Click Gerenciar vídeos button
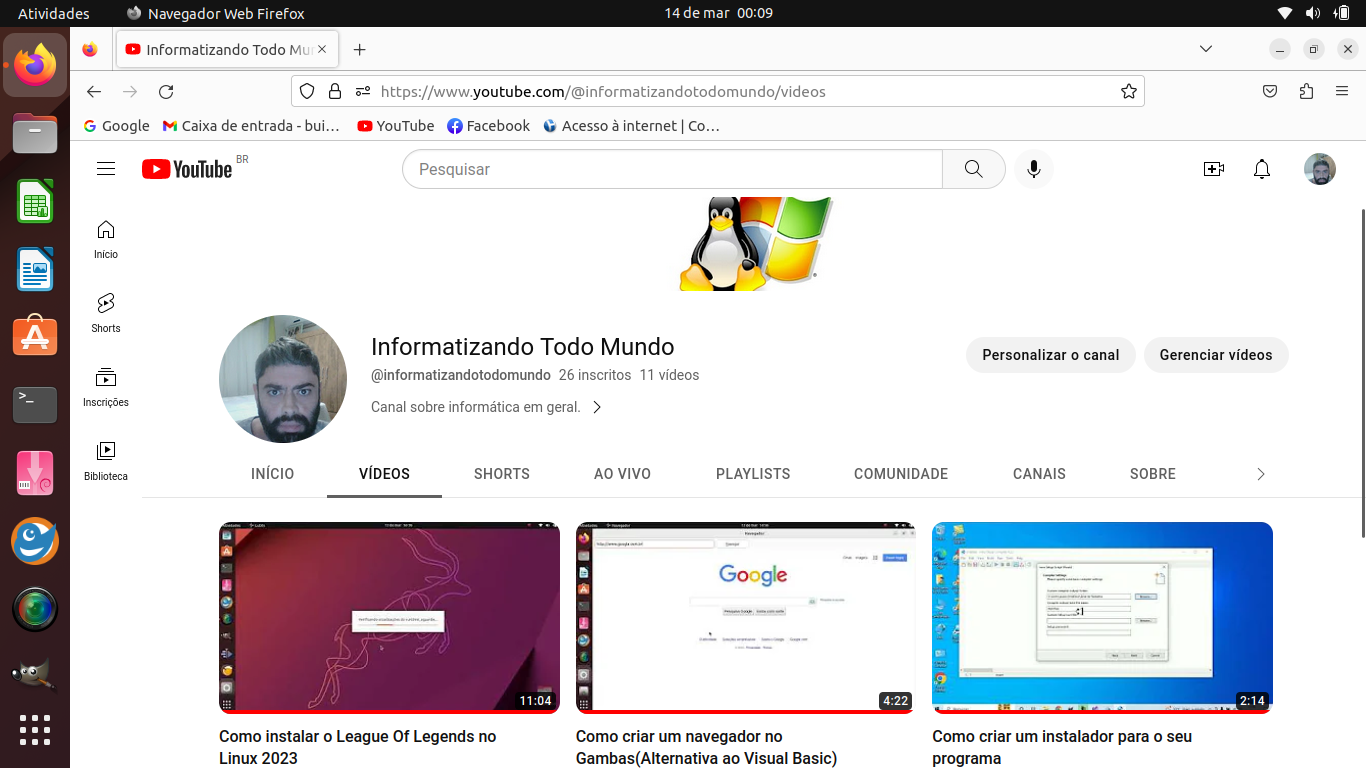Image resolution: width=1366 pixels, height=768 pixels. point(1216,355)
